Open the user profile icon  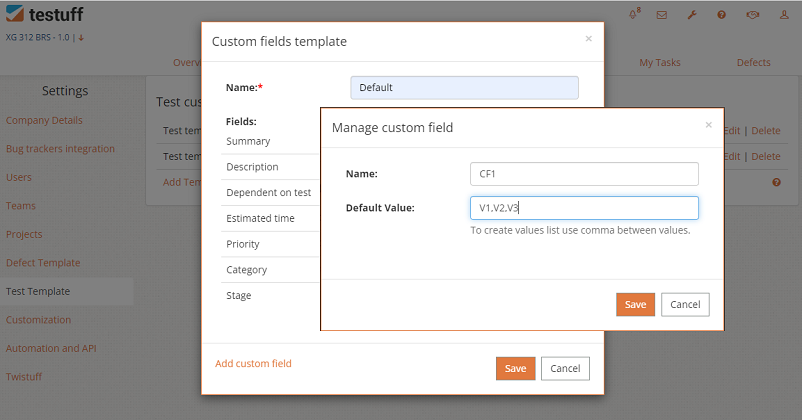pos(784,15)
